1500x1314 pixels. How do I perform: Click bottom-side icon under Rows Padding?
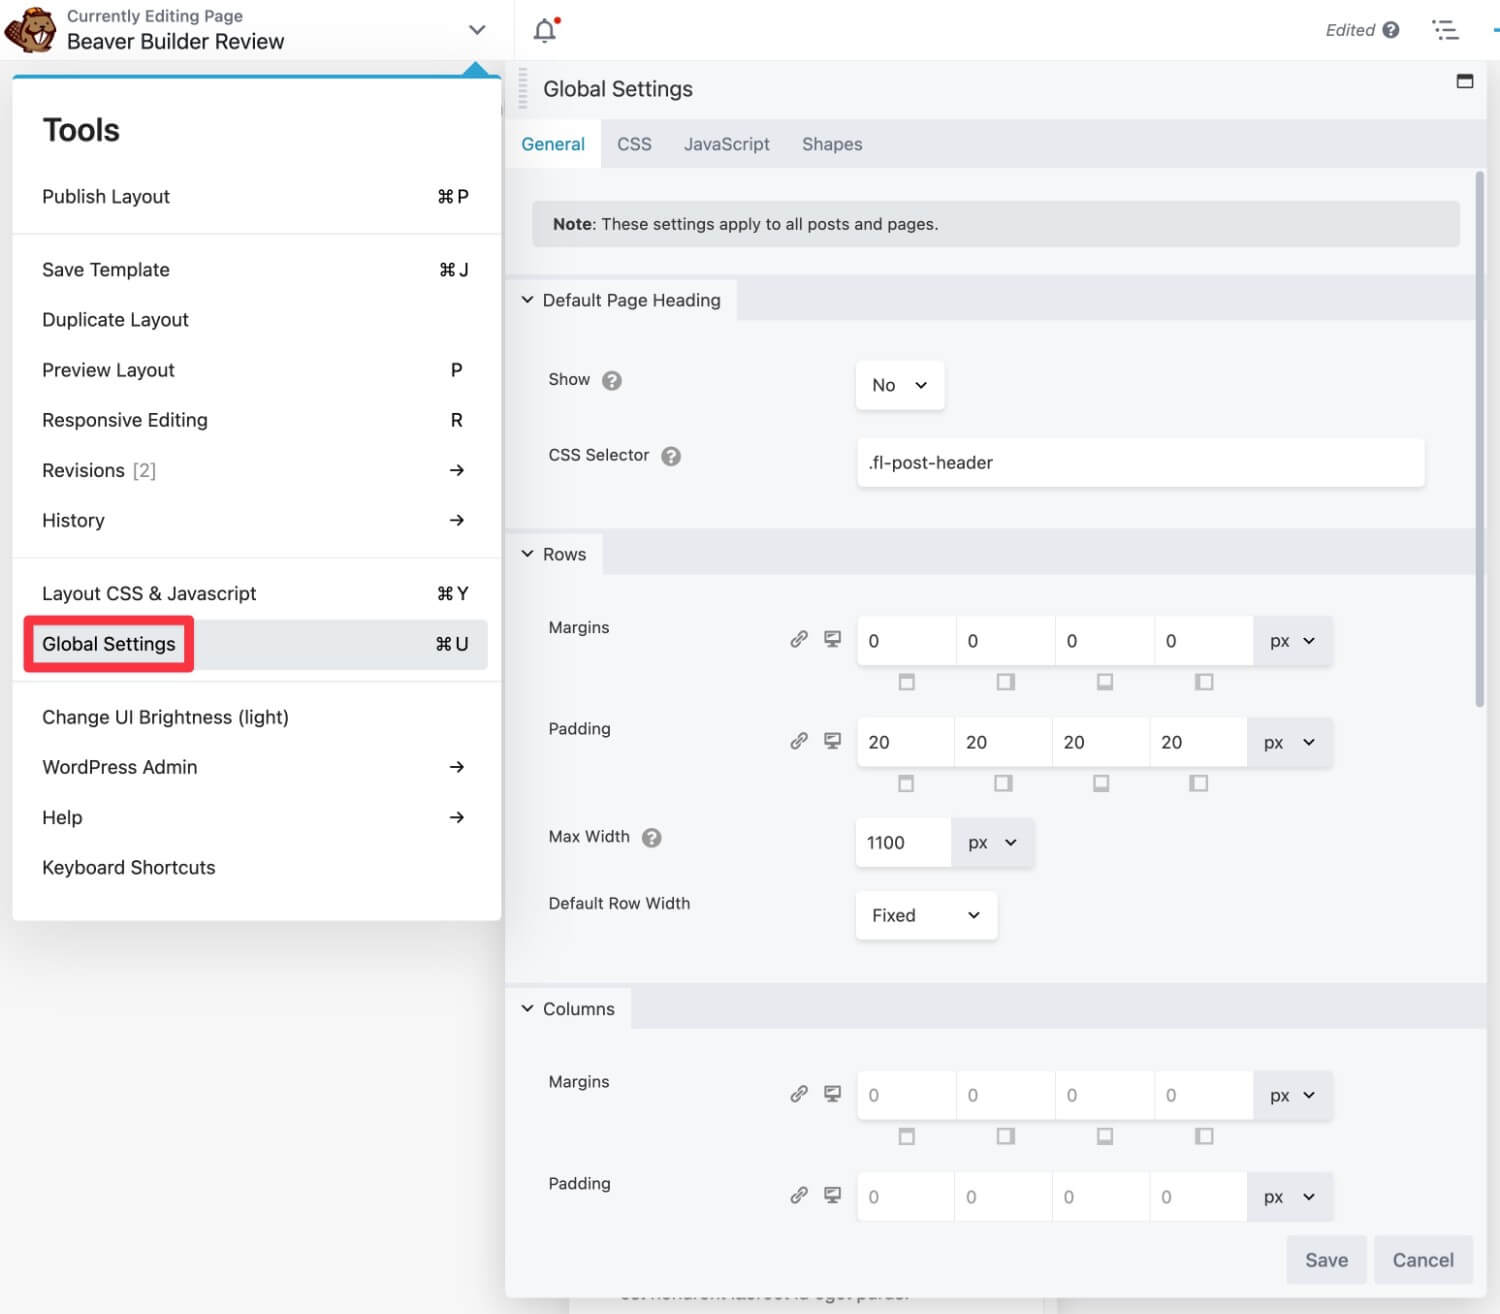[x=1101, y=783]
